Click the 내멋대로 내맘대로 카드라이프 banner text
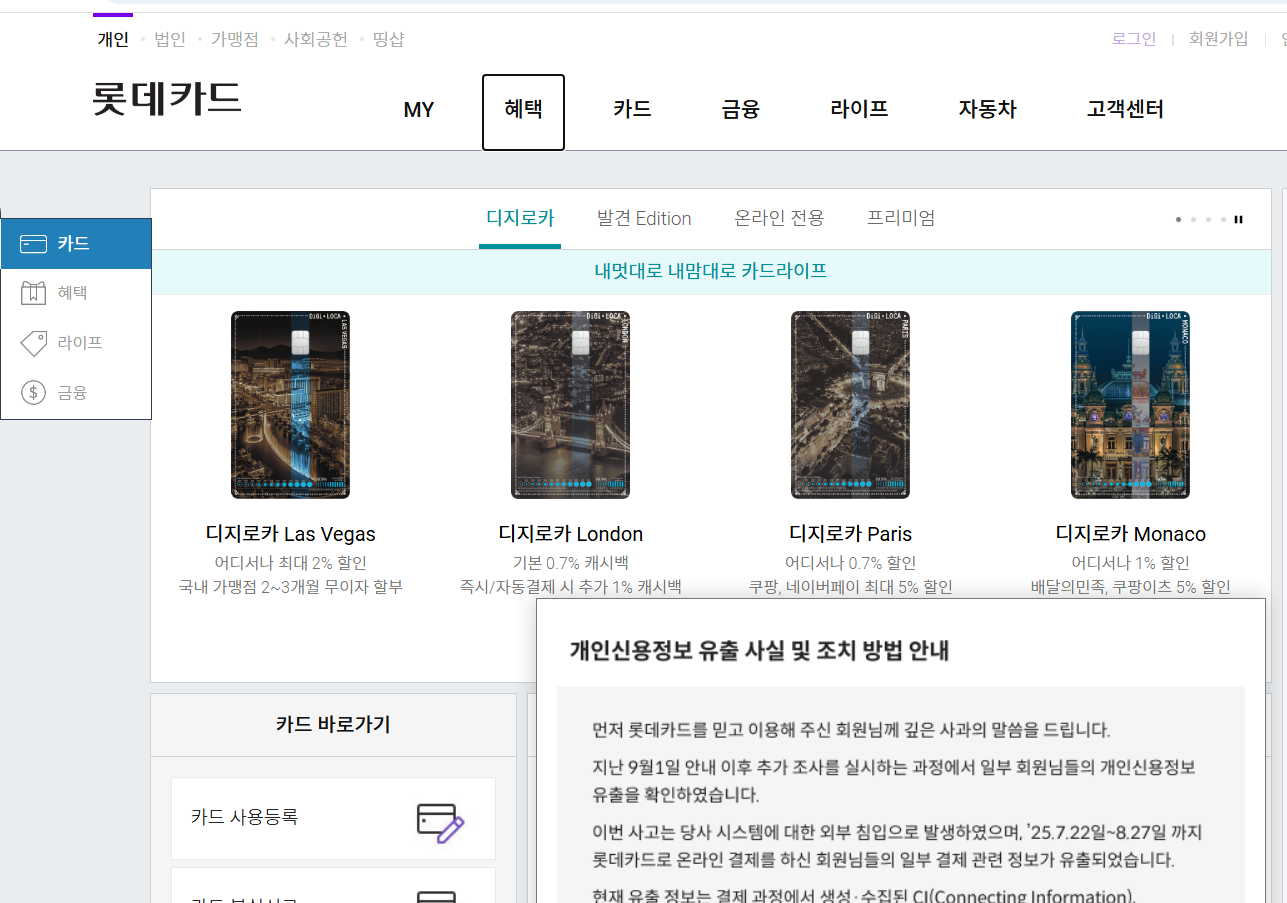 (x=711, y=271)
